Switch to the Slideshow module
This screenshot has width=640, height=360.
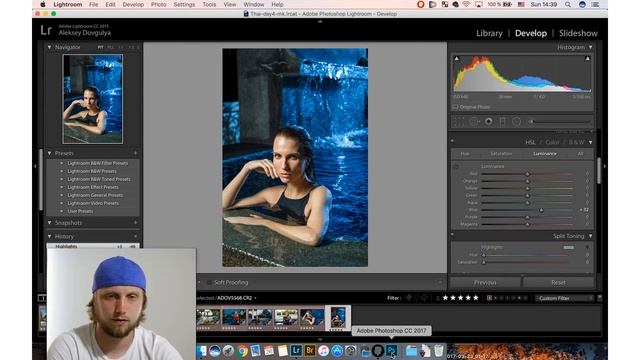578,33
